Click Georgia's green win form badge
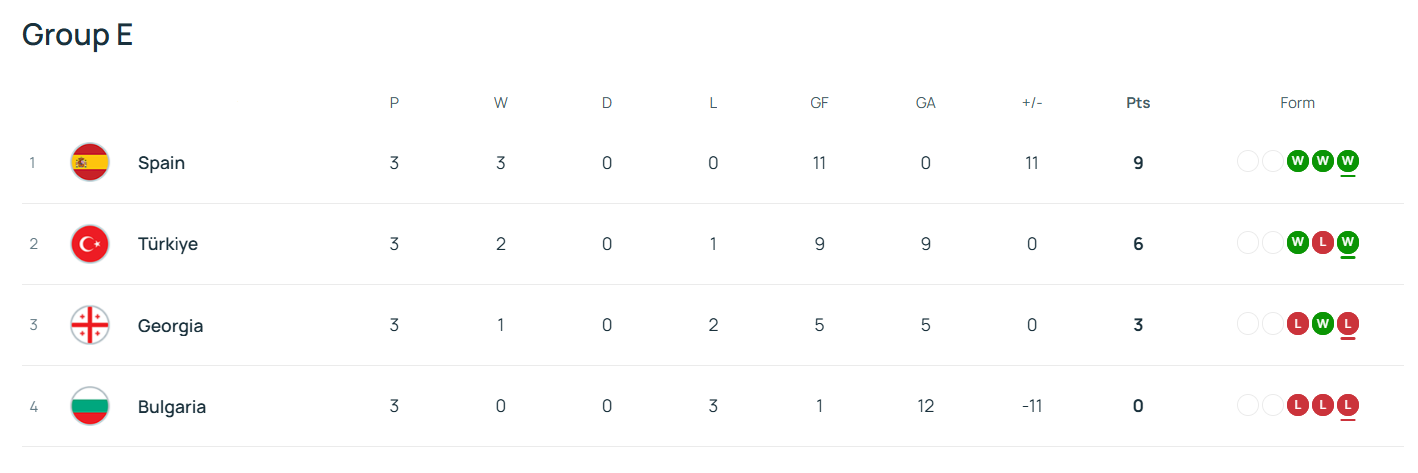The width and height of the screenshot is (1418, 473). 1322,323
